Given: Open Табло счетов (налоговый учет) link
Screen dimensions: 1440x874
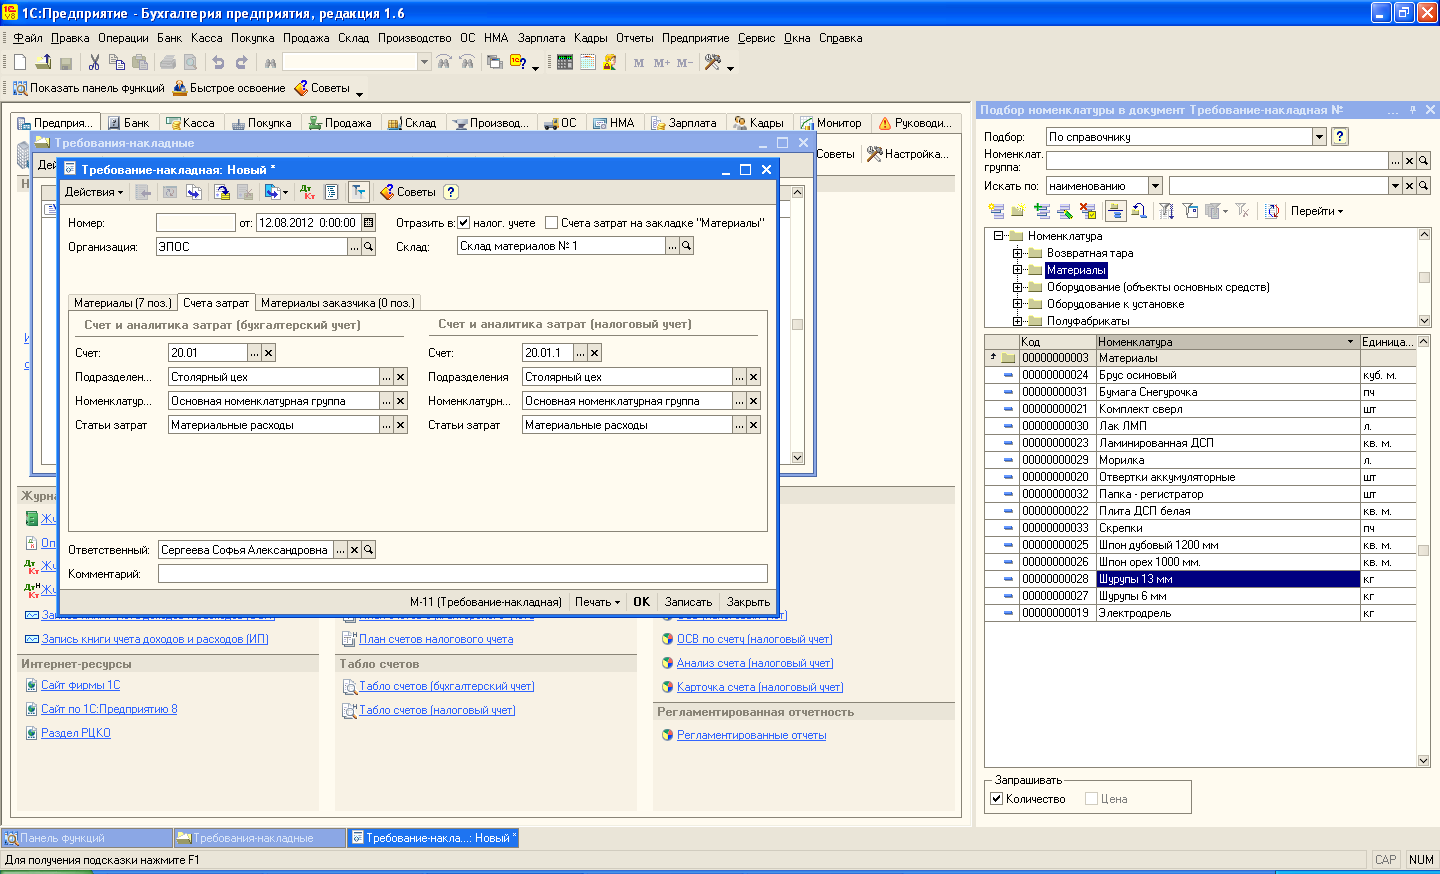Looking at the screenshot, I should [x=437, y=710].
